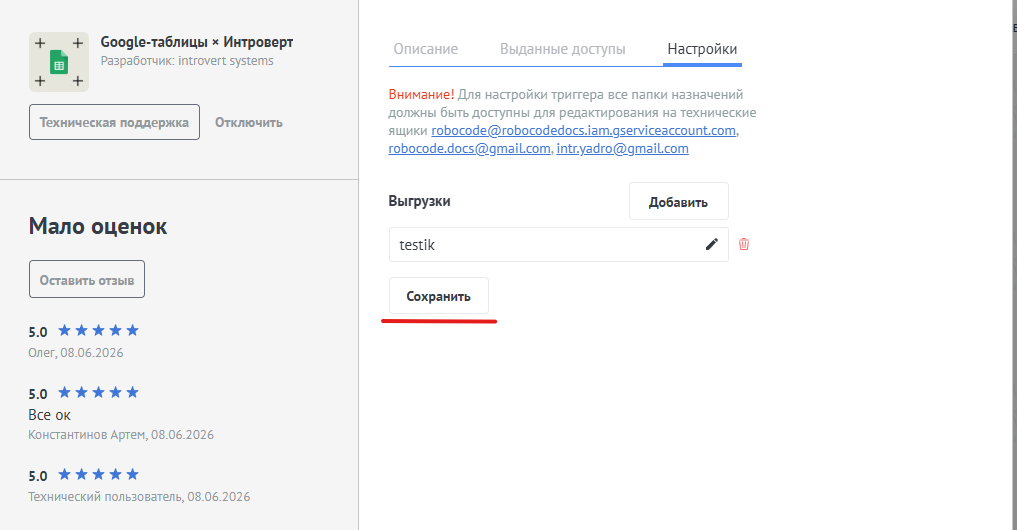The image size is (1017, 530).
Task: Open the intr.yadro@gmail.com link
Action: point(623,149)
